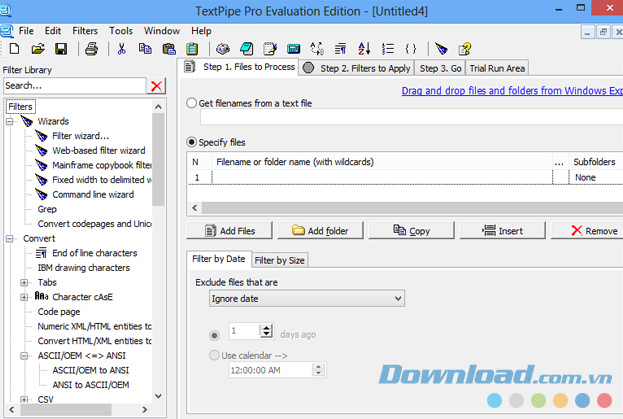This screenshot has height=419, width=623.
Task: Select the Specify files radio button
Action: click(192, 142)
